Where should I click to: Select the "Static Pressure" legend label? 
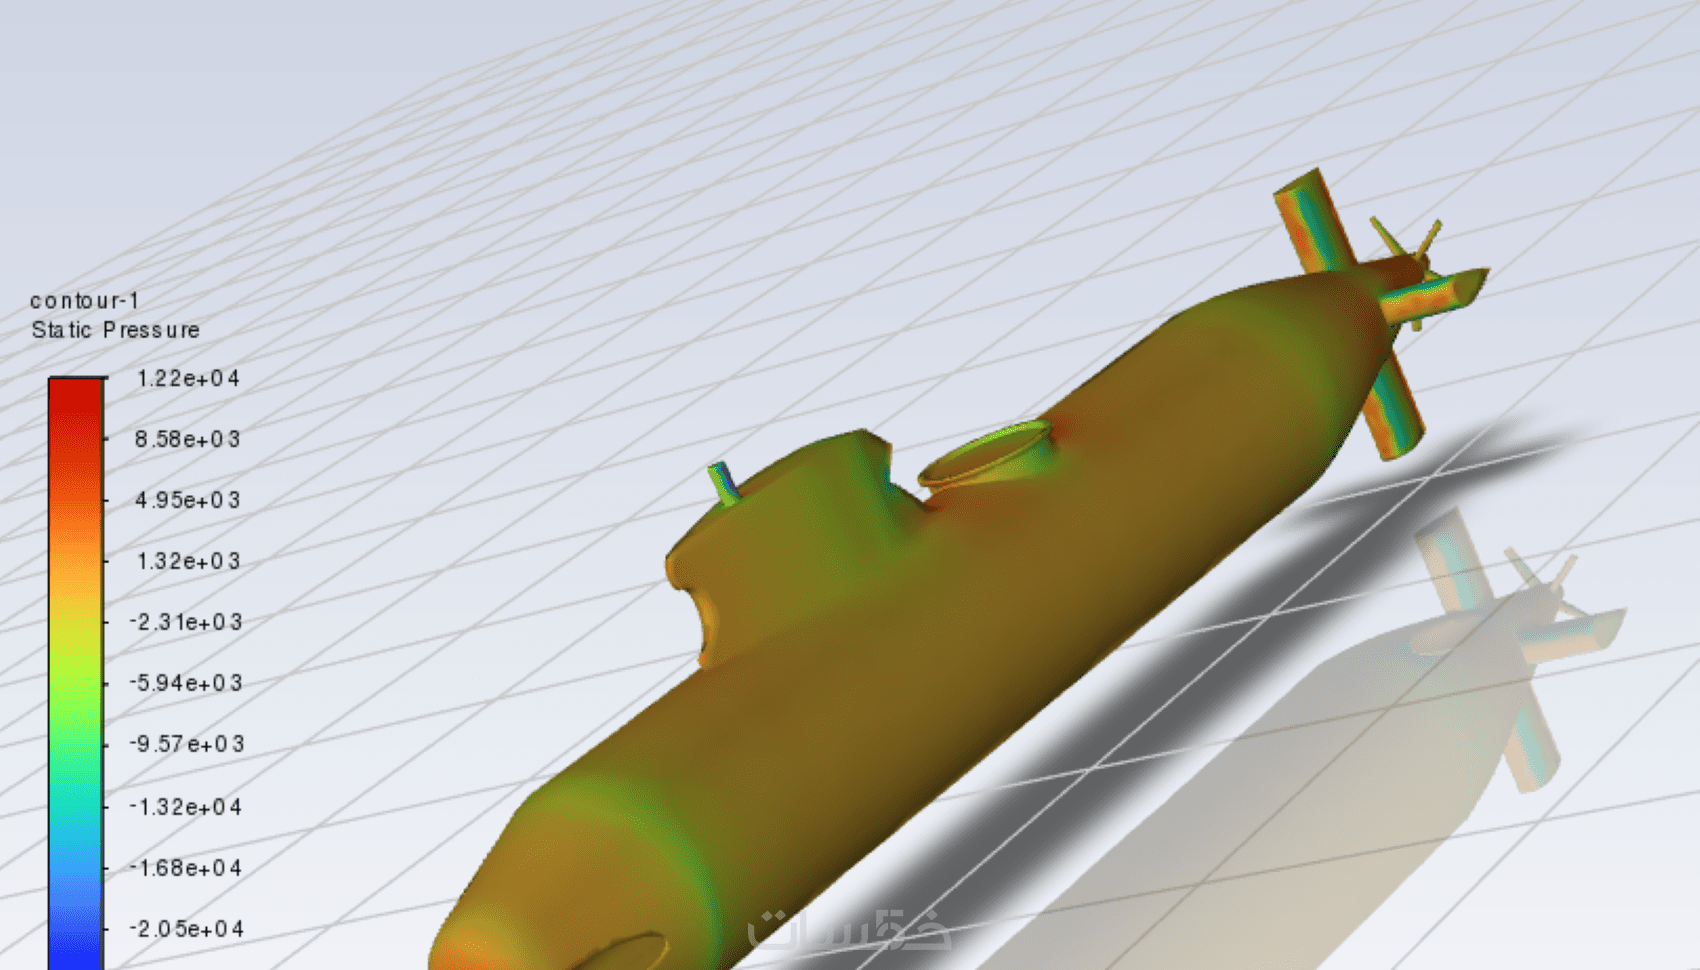point(115,330)
